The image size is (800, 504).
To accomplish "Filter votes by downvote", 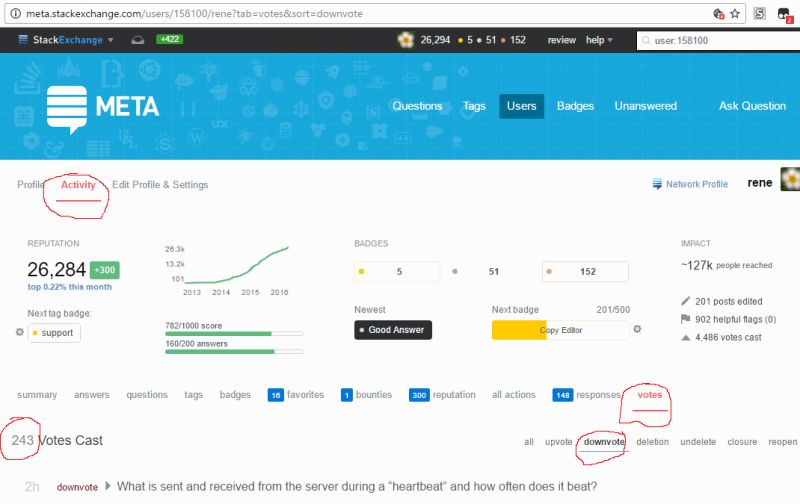I will point(604,442).
